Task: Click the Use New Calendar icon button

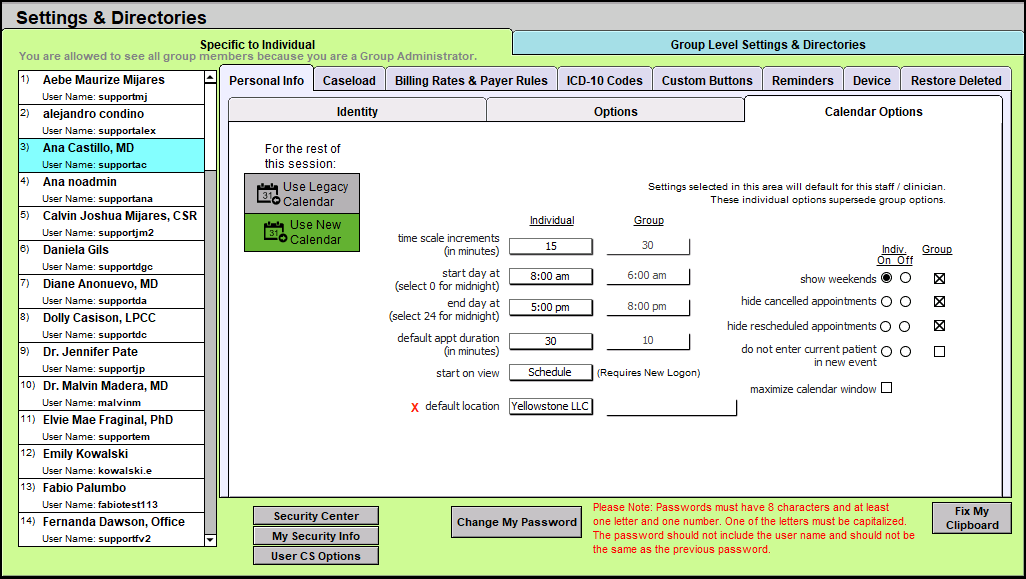Action: 301,232
